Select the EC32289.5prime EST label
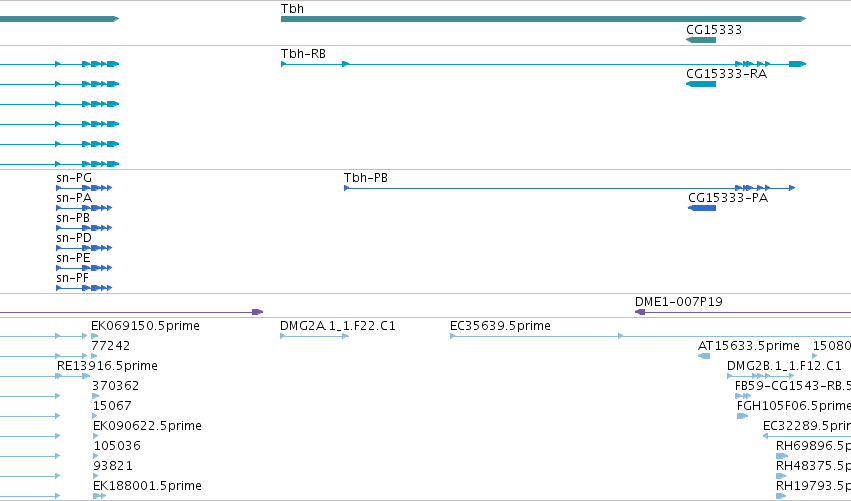This screenshot has height=501, width=851. tap(806, 426)
